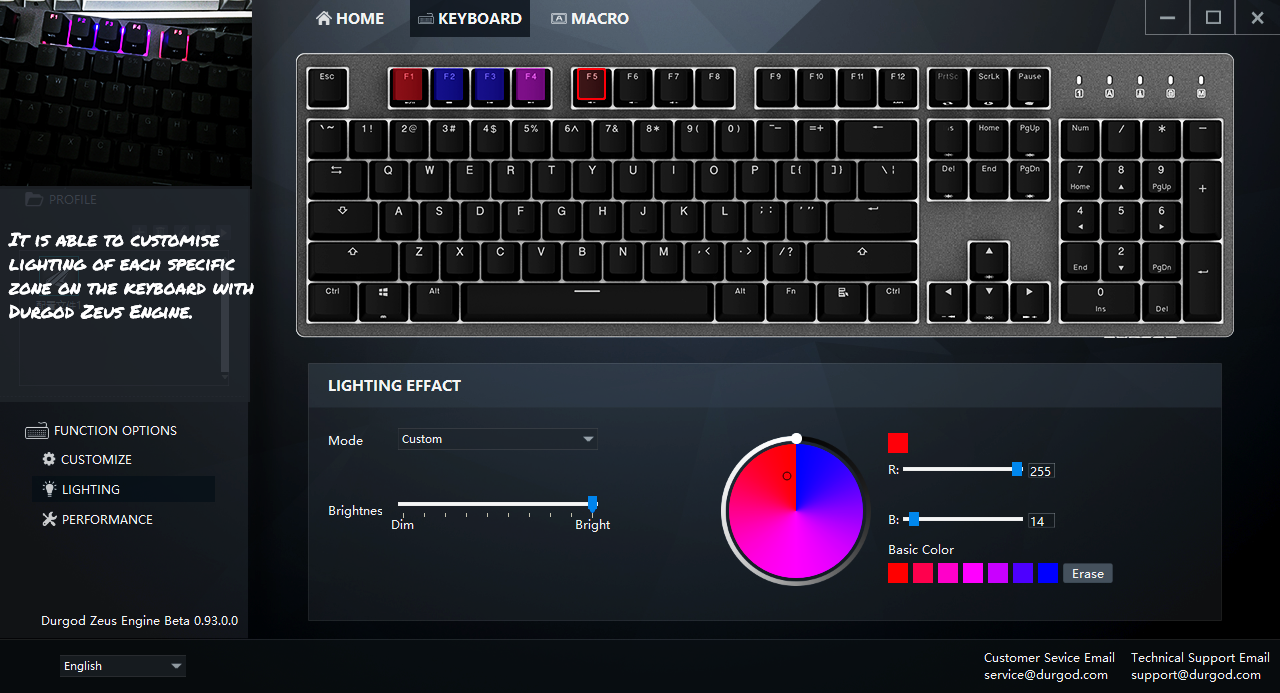Open the Performance settings section
The height and width of the screenshot is (693, 1280).
point(97,519)
